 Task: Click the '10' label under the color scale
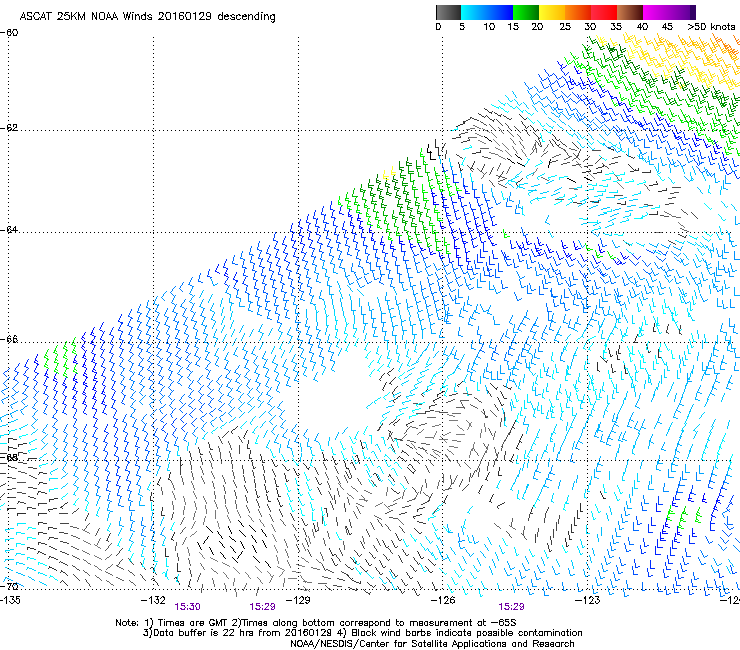(x=489, y=26)
